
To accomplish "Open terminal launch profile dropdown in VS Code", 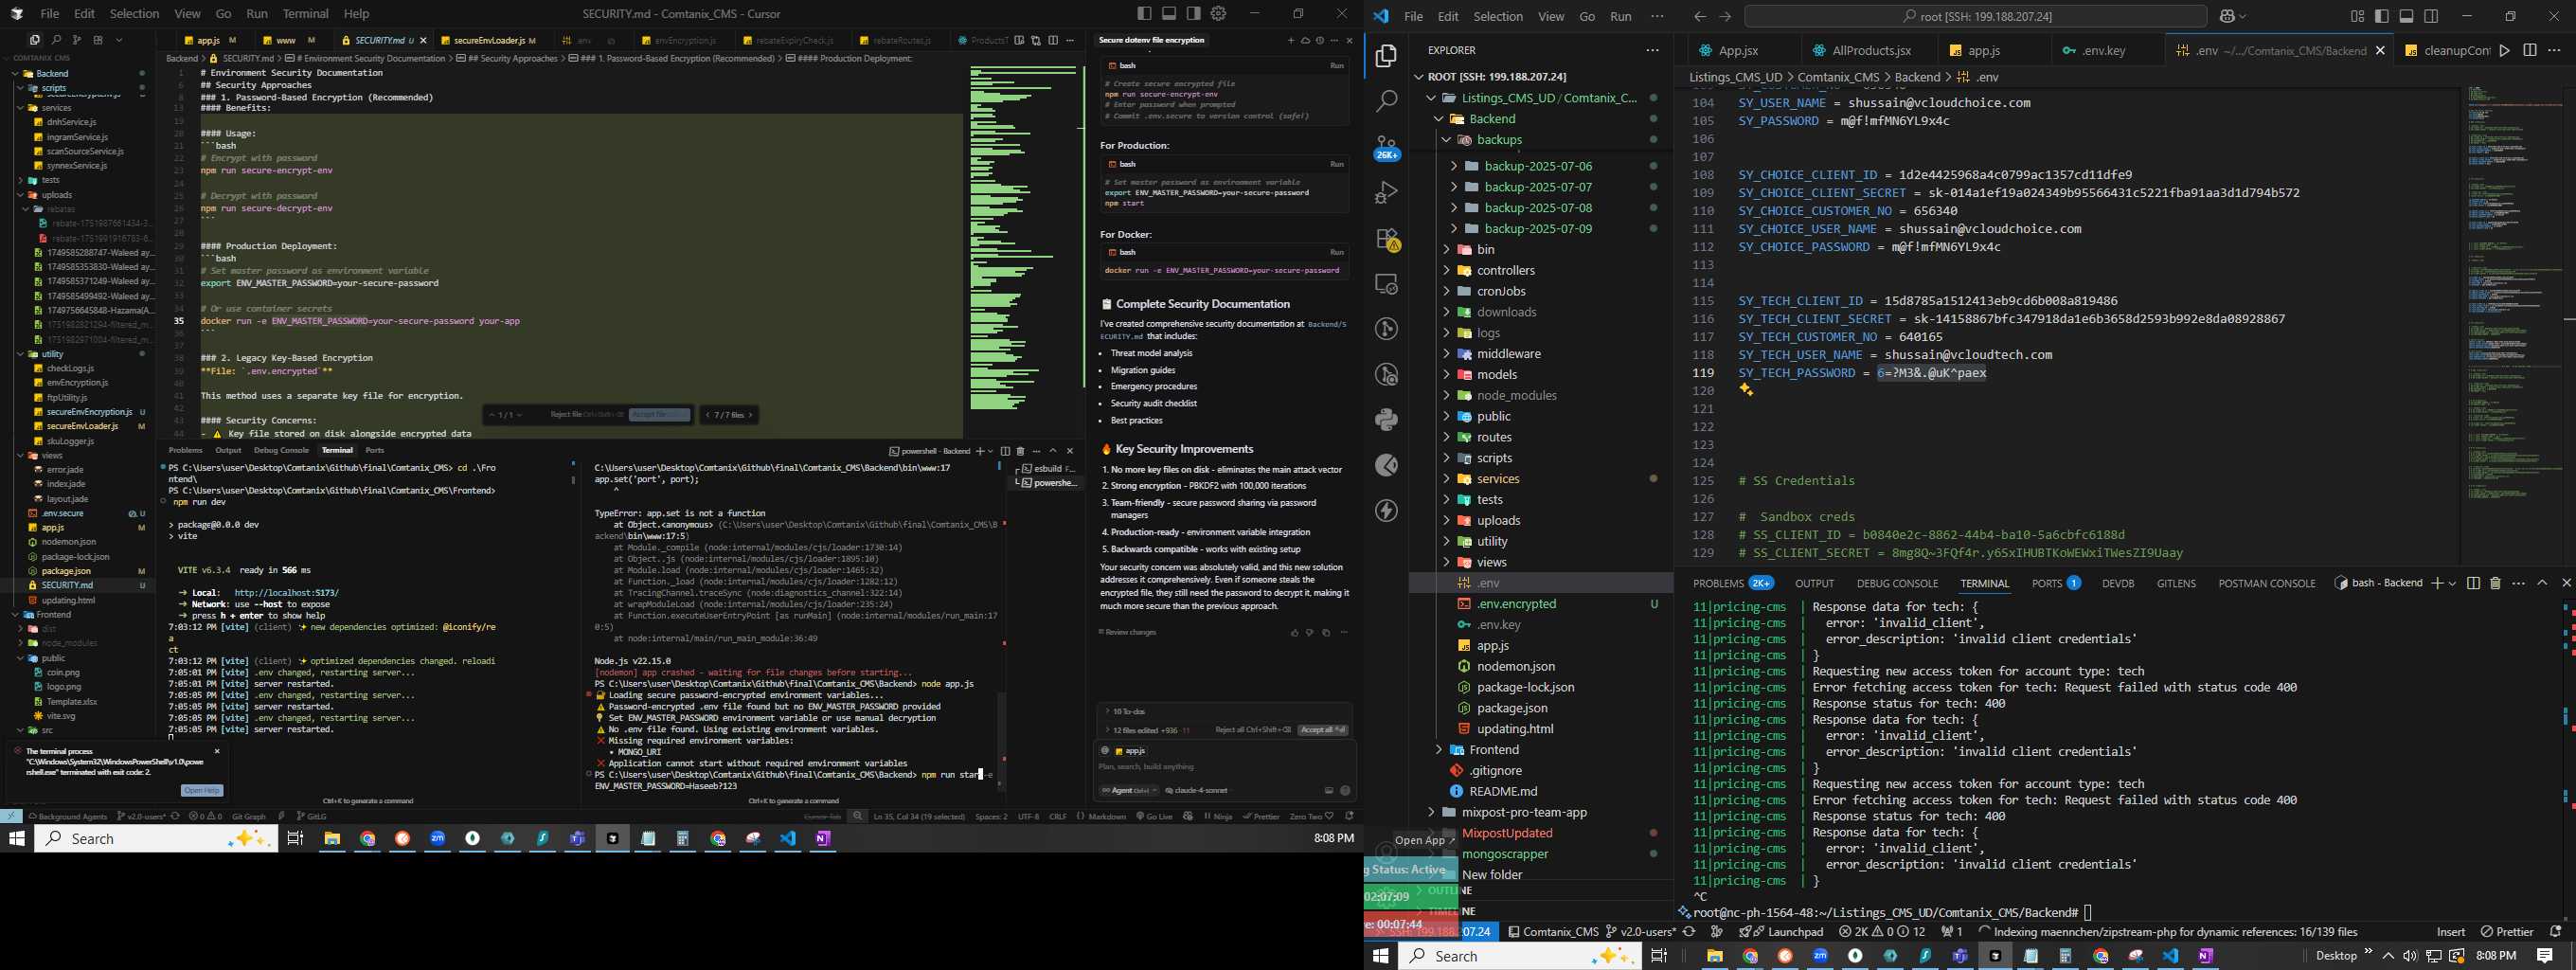I will (2451, 583).
